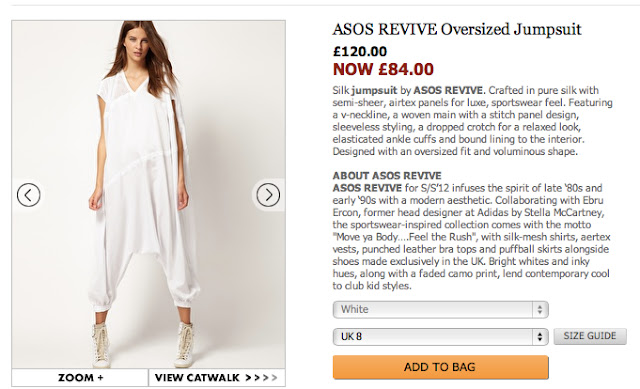Screen dimensions: 640x389
Task: Add the jumpsuit to bag
Action: point(440,367)
